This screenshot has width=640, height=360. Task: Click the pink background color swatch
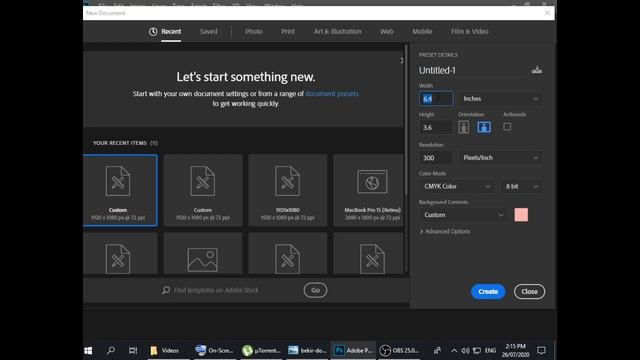[521, 215]
